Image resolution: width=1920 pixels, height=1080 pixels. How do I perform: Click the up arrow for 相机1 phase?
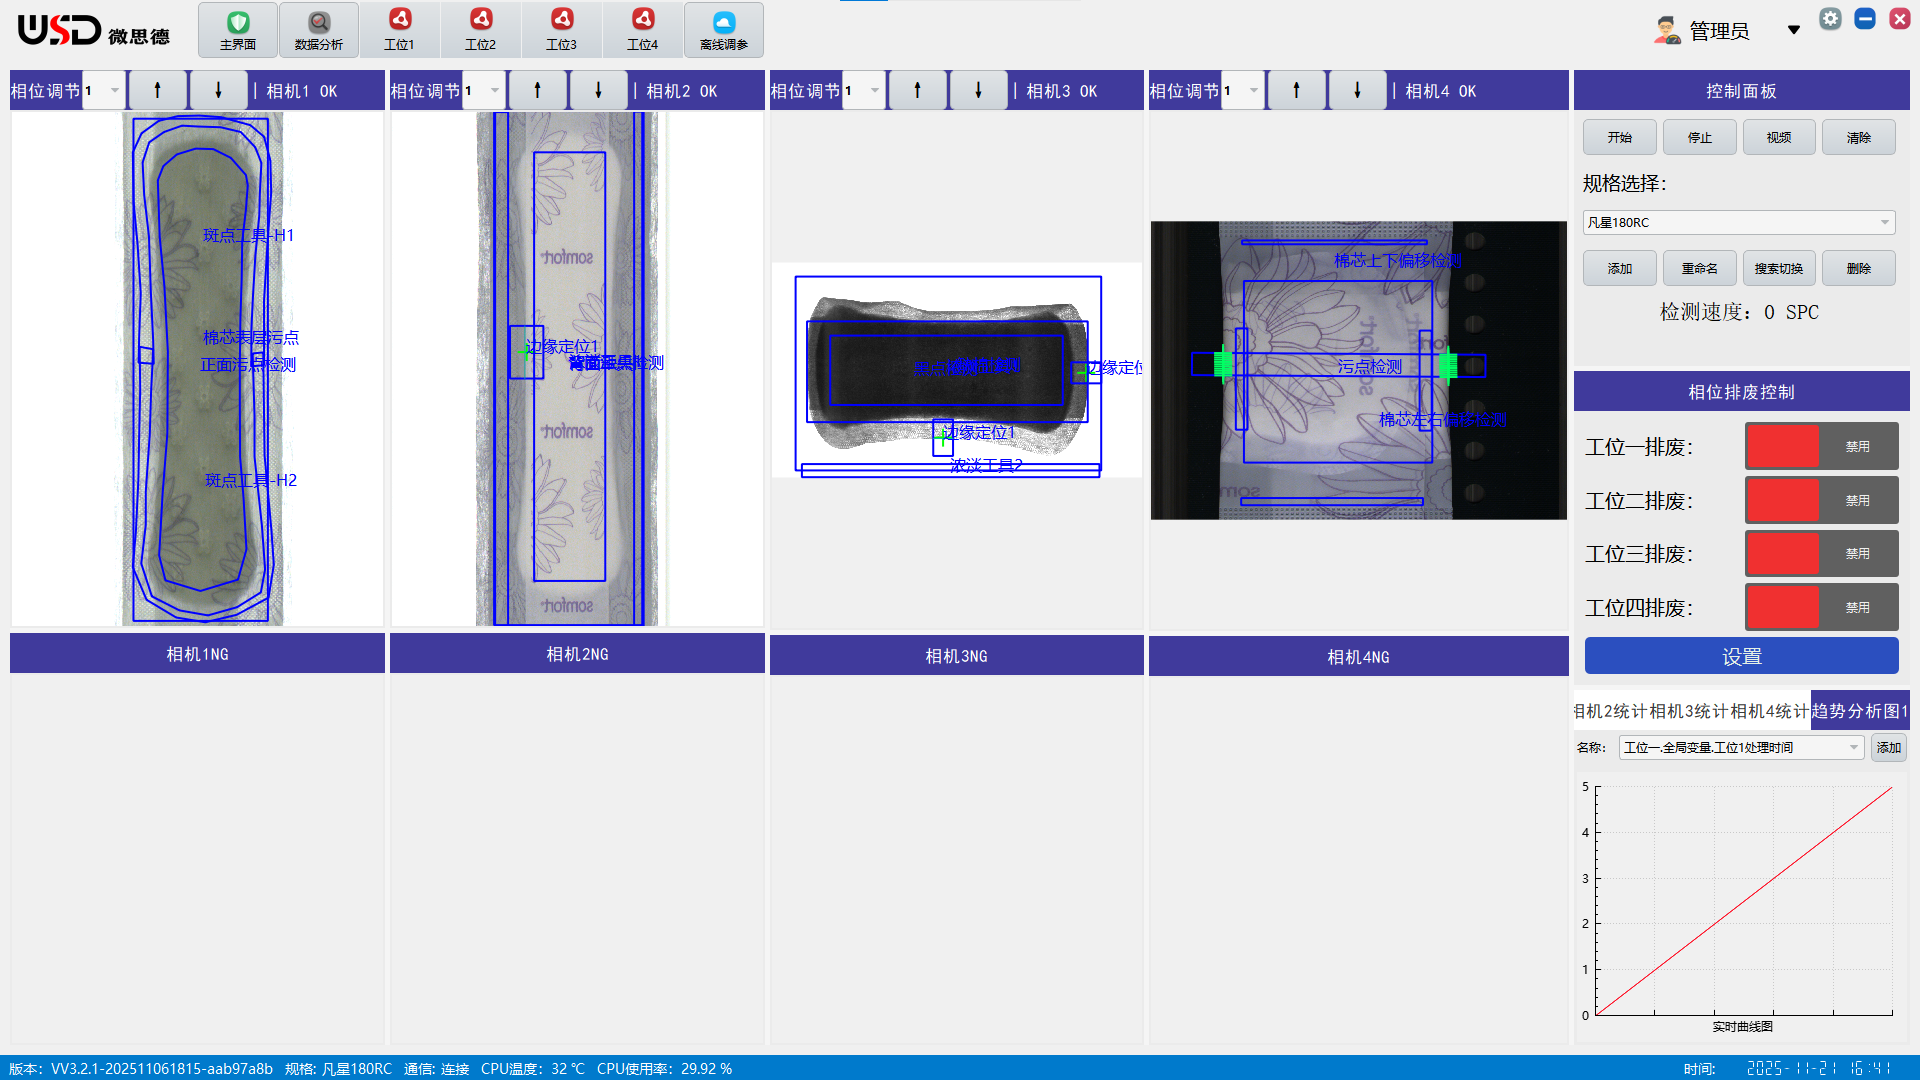click(157, 91)
